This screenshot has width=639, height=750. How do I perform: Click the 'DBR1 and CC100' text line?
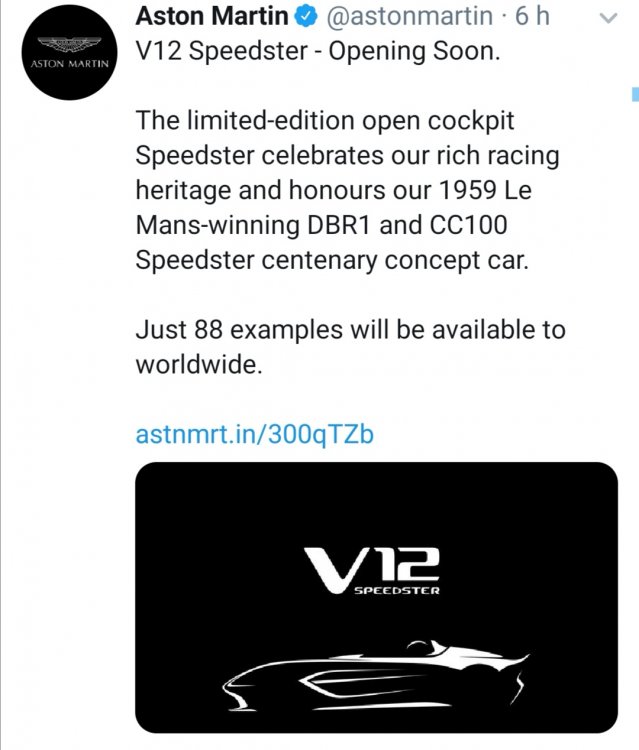[x=407, y=225]
